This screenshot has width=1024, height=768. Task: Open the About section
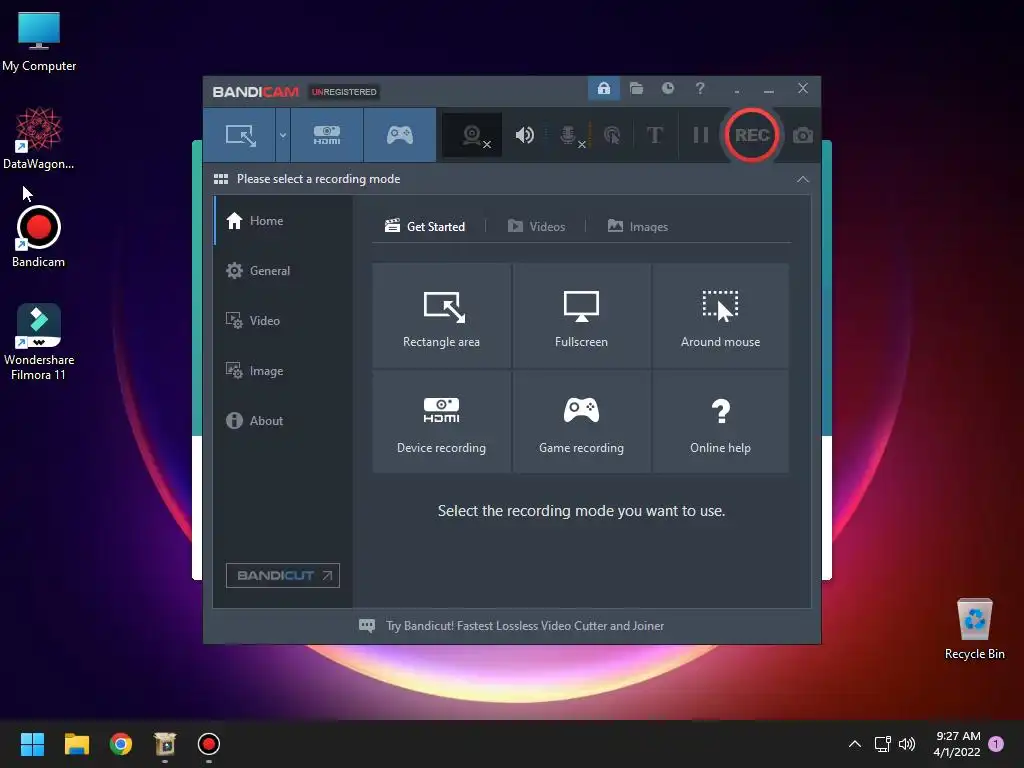click(283, 421)
